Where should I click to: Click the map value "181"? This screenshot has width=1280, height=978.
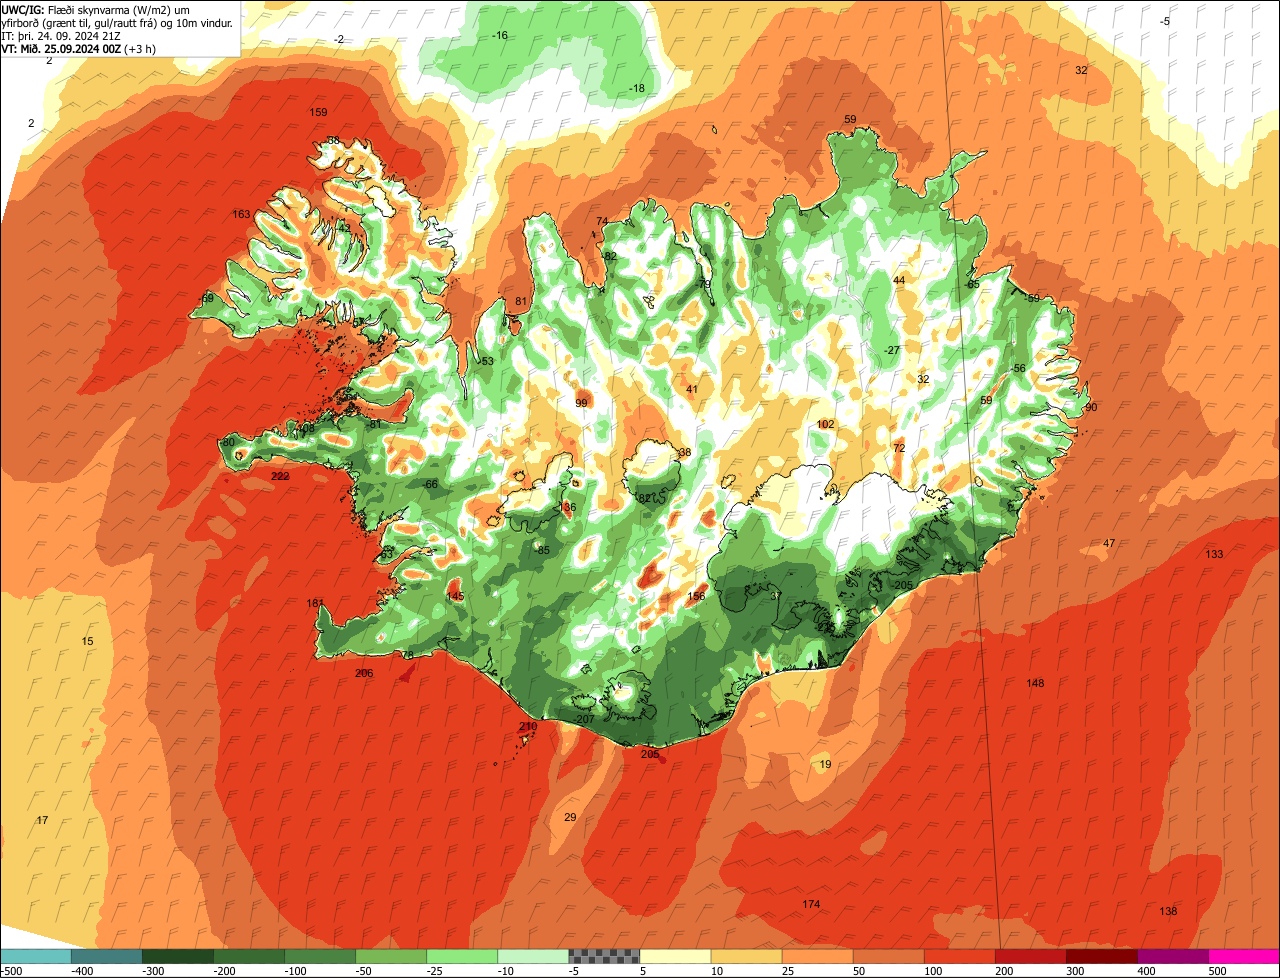coord(315,603)
